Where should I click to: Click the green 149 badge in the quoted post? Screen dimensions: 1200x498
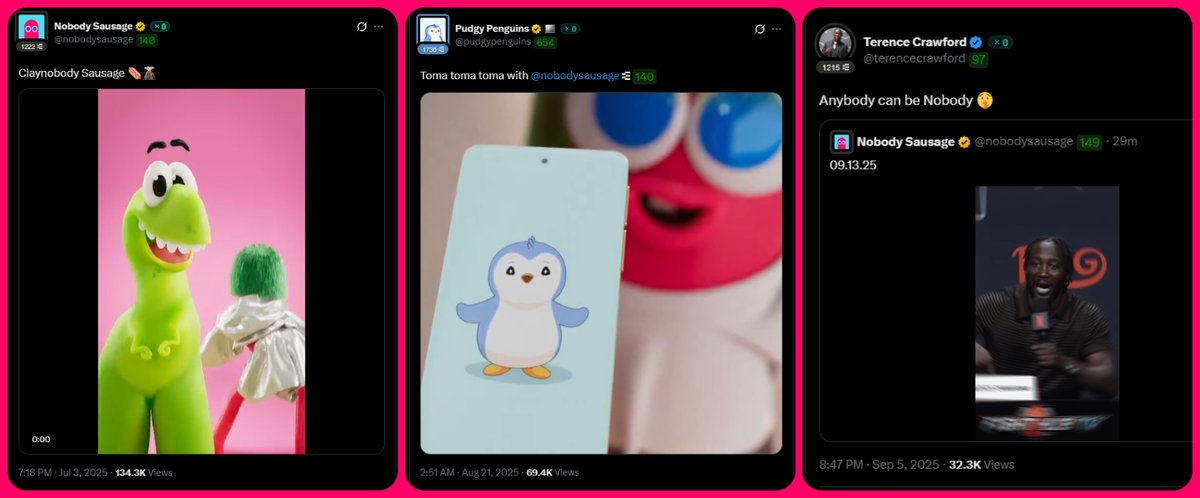tap(1089, 142)
